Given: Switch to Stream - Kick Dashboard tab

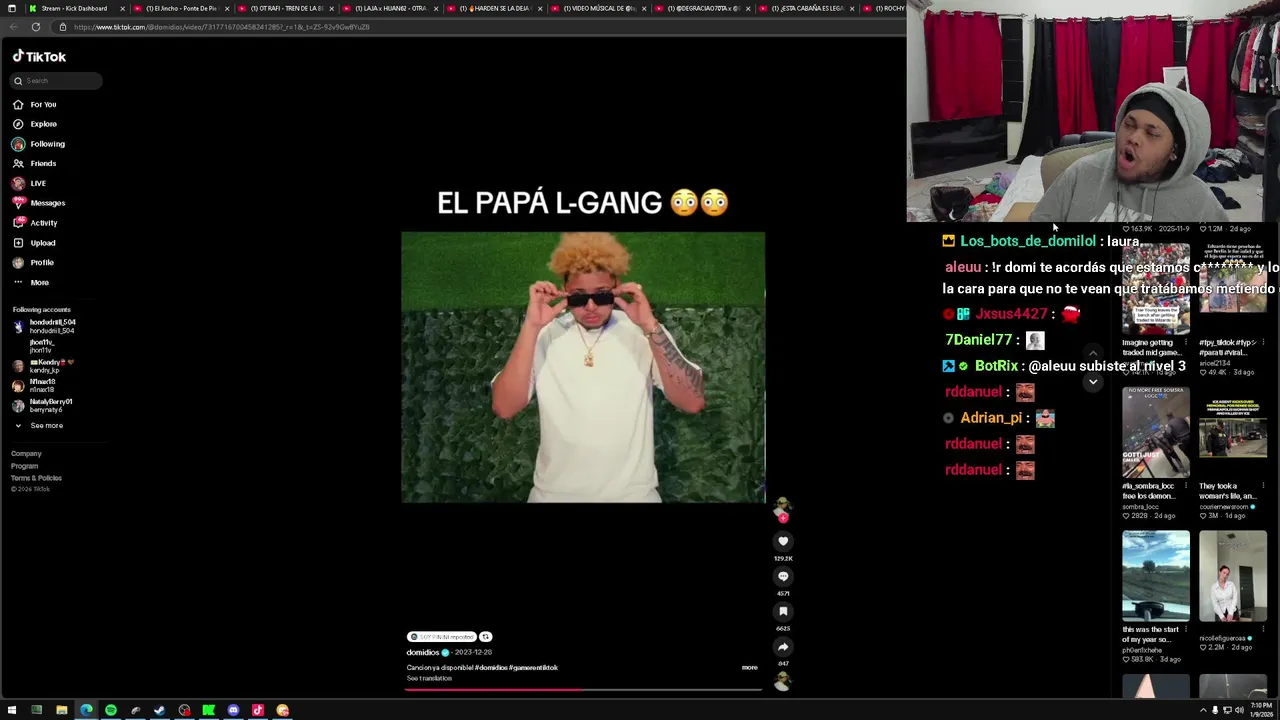Looking at the screenshot, I should click(74, 8).
